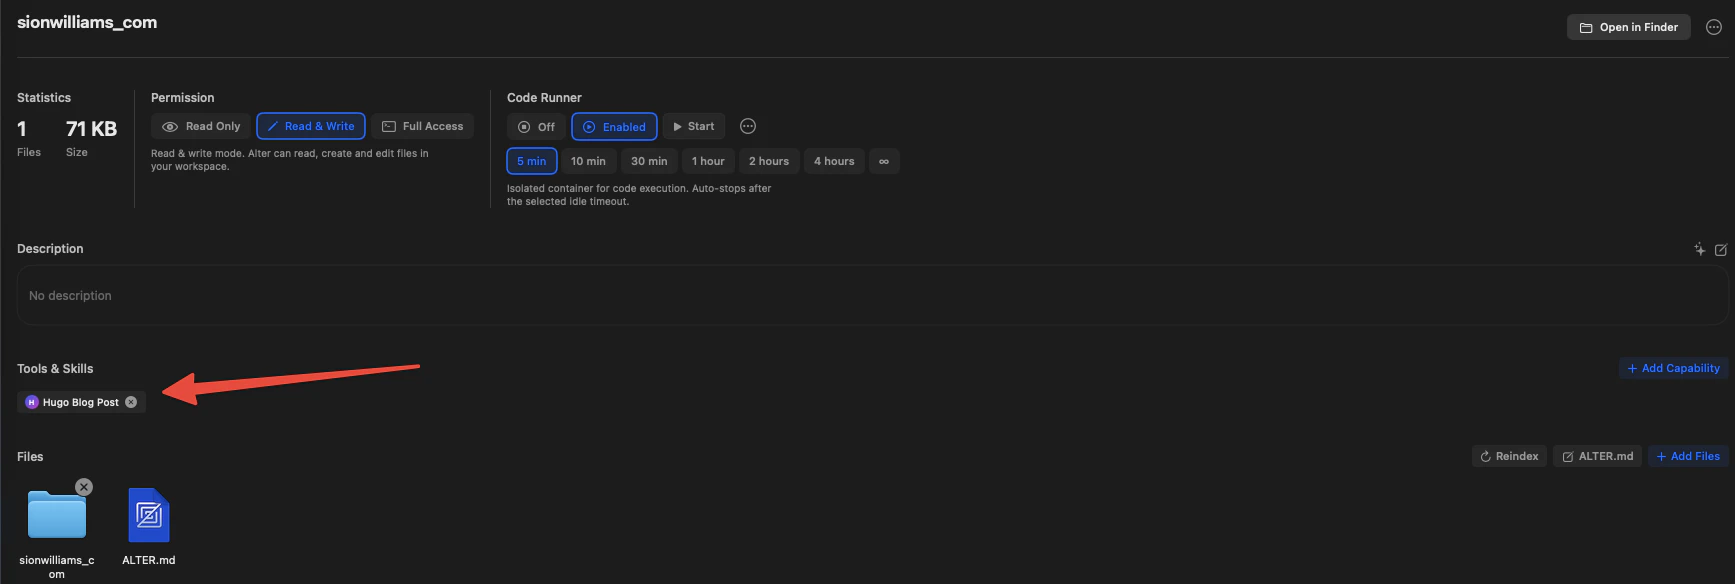The width and height of the screenshot is (1735, 584).
Task: Select the ALTER.md file icon
Action: [x=149, y=515]
